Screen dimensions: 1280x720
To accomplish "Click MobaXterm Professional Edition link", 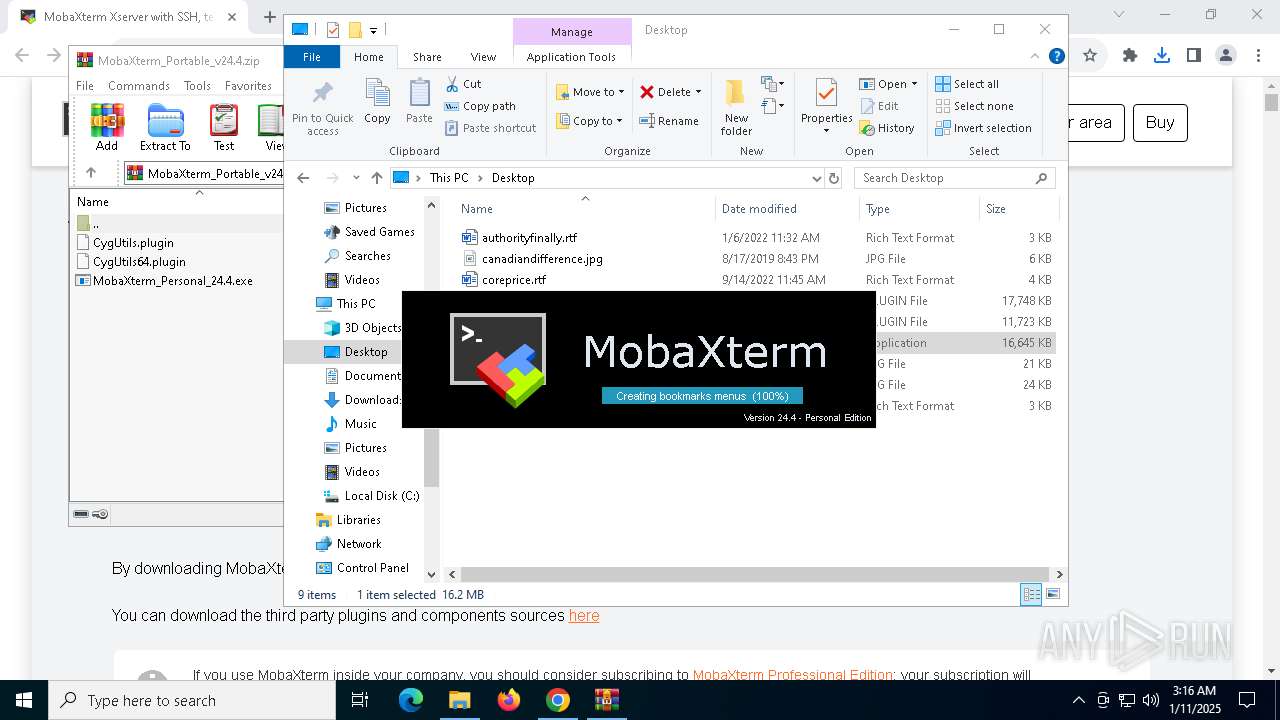I will coord(793,676).
